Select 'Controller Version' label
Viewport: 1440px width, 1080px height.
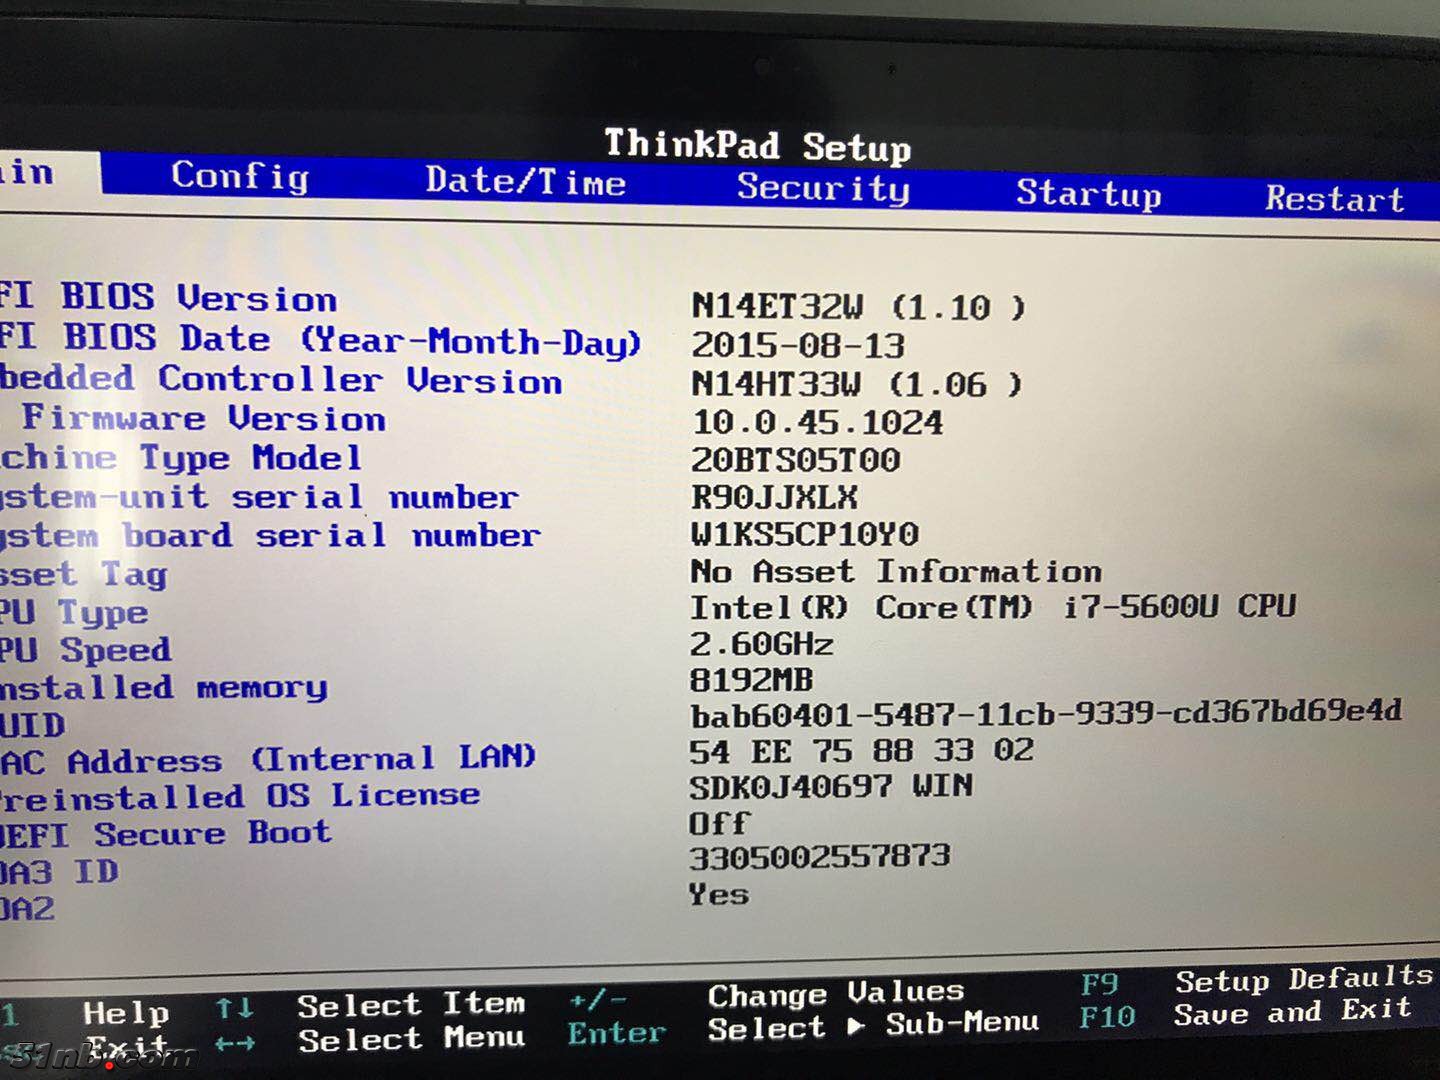coord(360,380)
